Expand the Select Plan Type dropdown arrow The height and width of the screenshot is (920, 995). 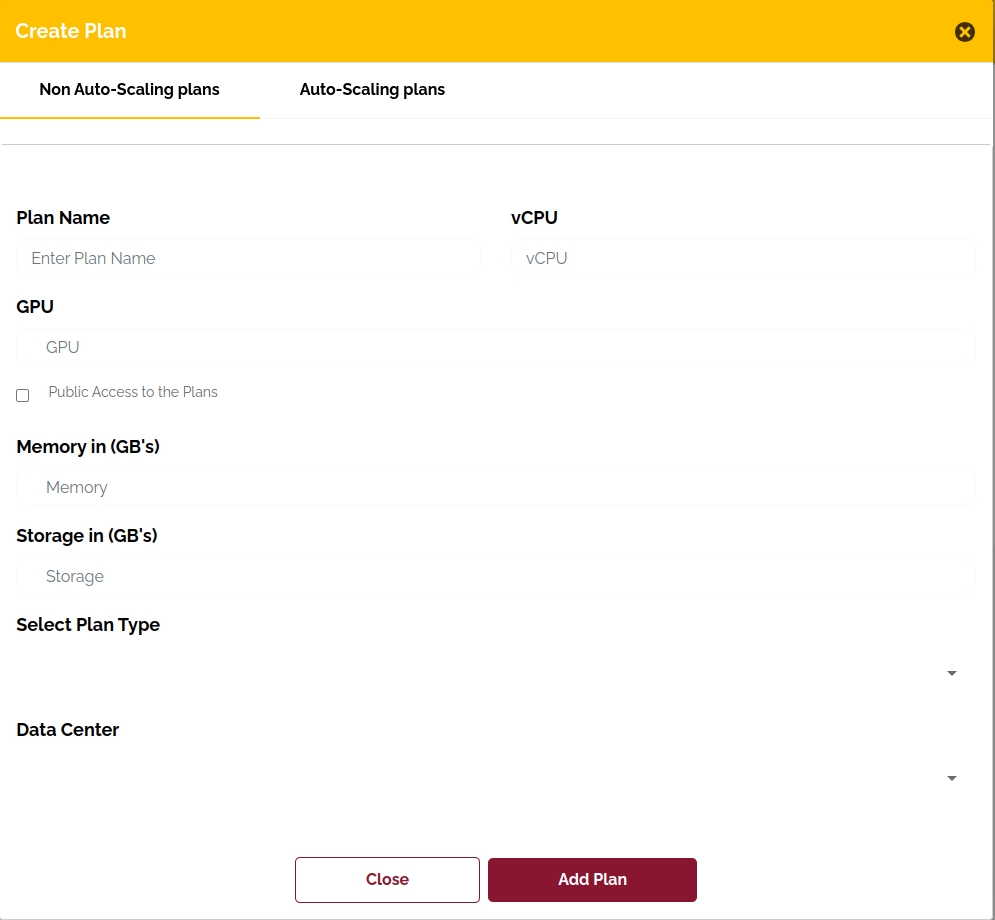[x=952, y=674]
